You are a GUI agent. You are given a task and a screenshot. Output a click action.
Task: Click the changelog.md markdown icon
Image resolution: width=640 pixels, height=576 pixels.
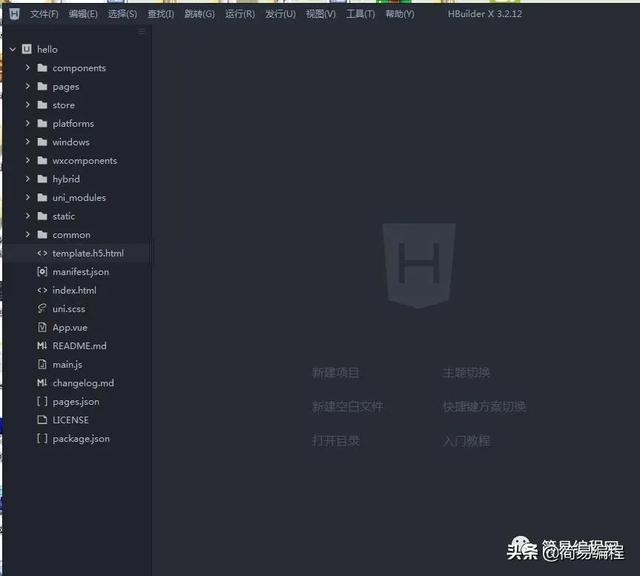pyautogui.click(x=42, y=383)
